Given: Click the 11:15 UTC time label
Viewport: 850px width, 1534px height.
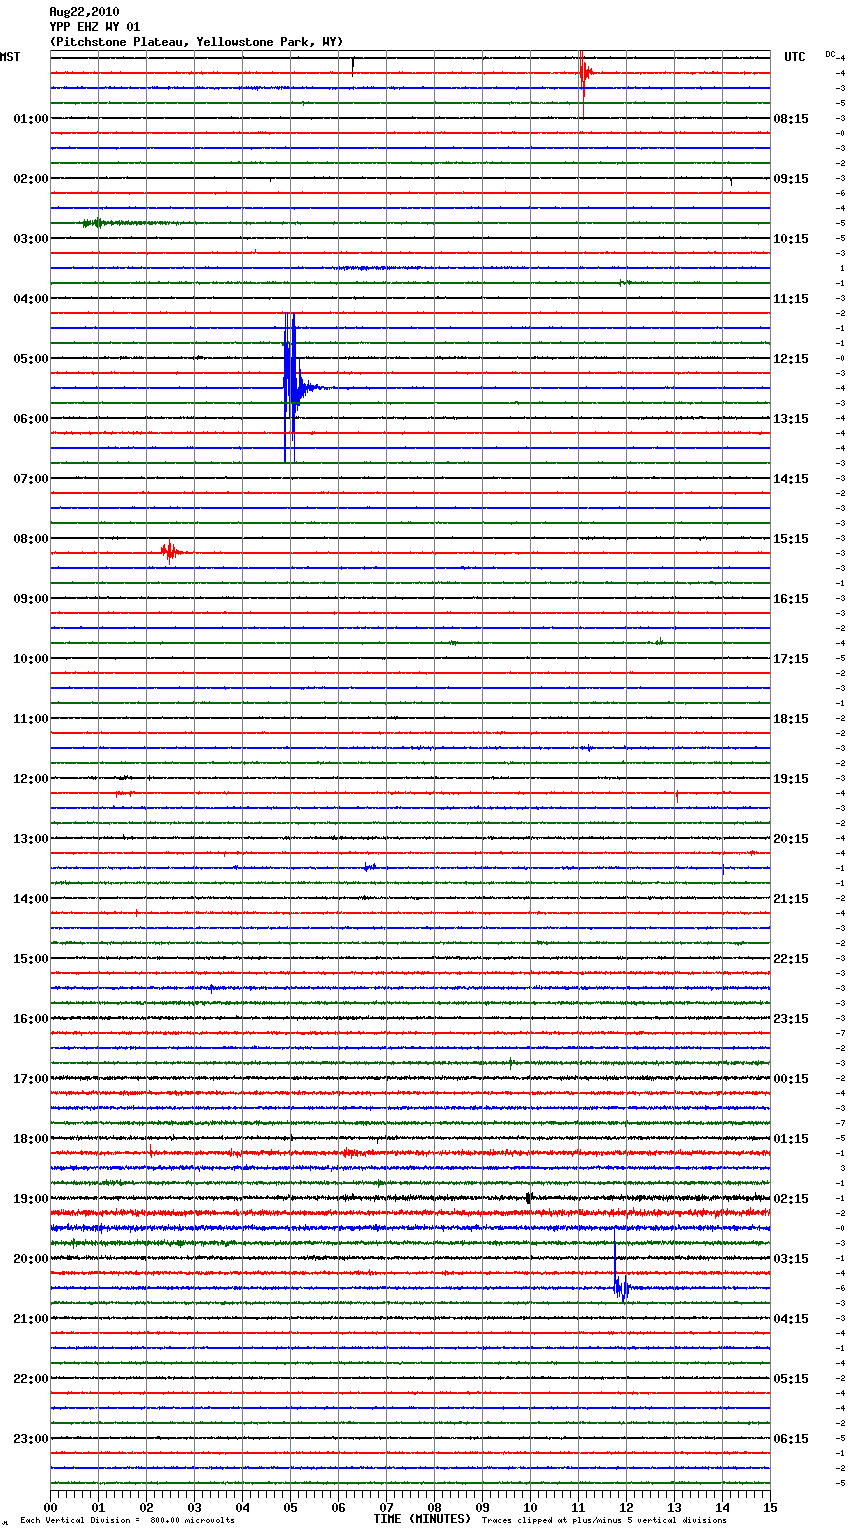Looking at the screenshot, I should coord(791,298).
